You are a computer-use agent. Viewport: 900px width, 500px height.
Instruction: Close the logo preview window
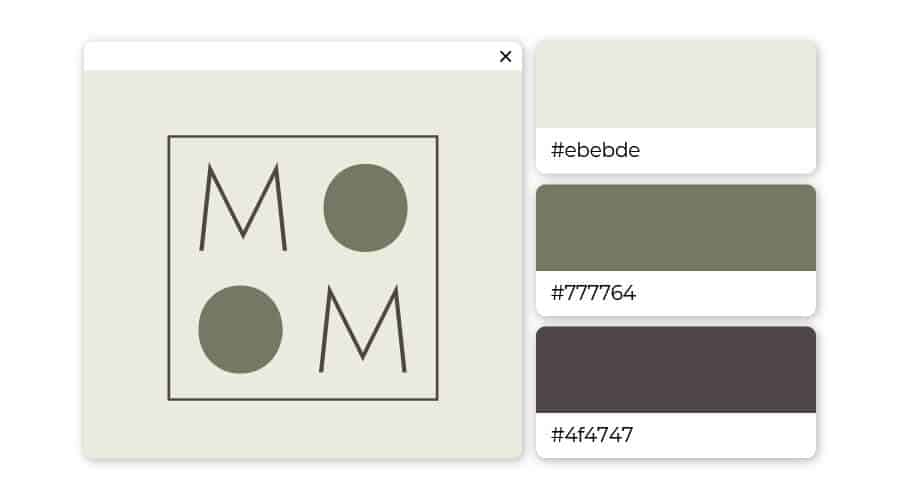505,57
